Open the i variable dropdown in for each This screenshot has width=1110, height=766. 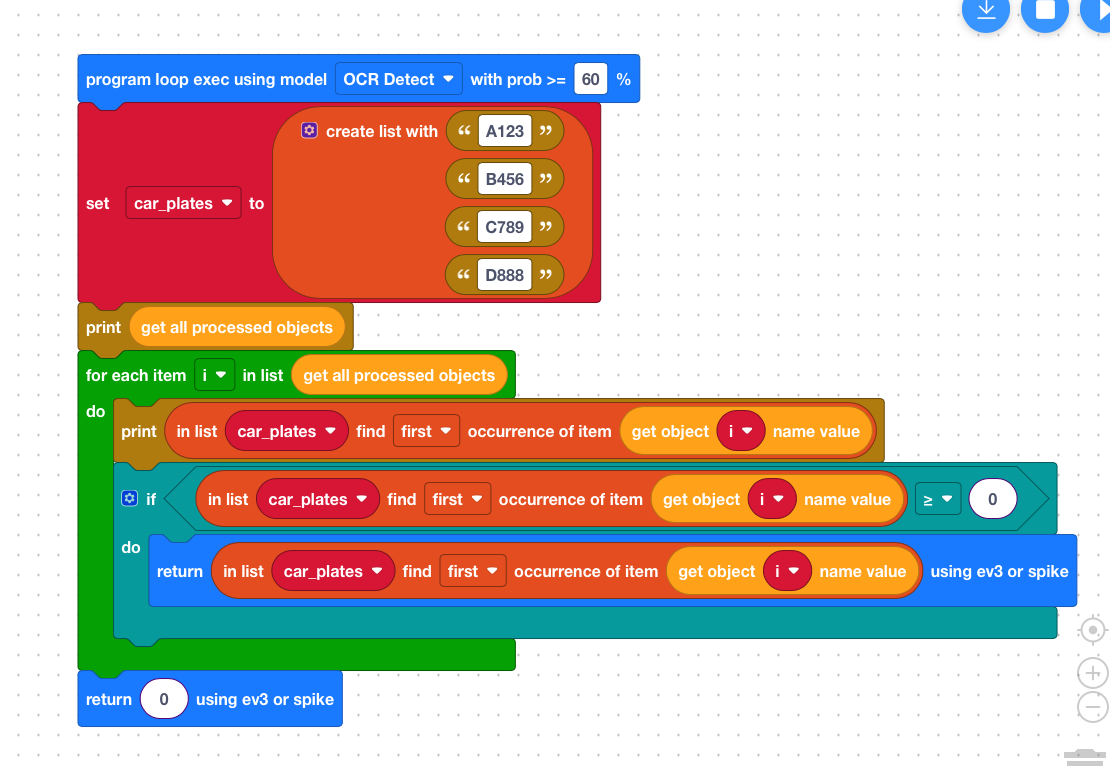pos(214,375)
